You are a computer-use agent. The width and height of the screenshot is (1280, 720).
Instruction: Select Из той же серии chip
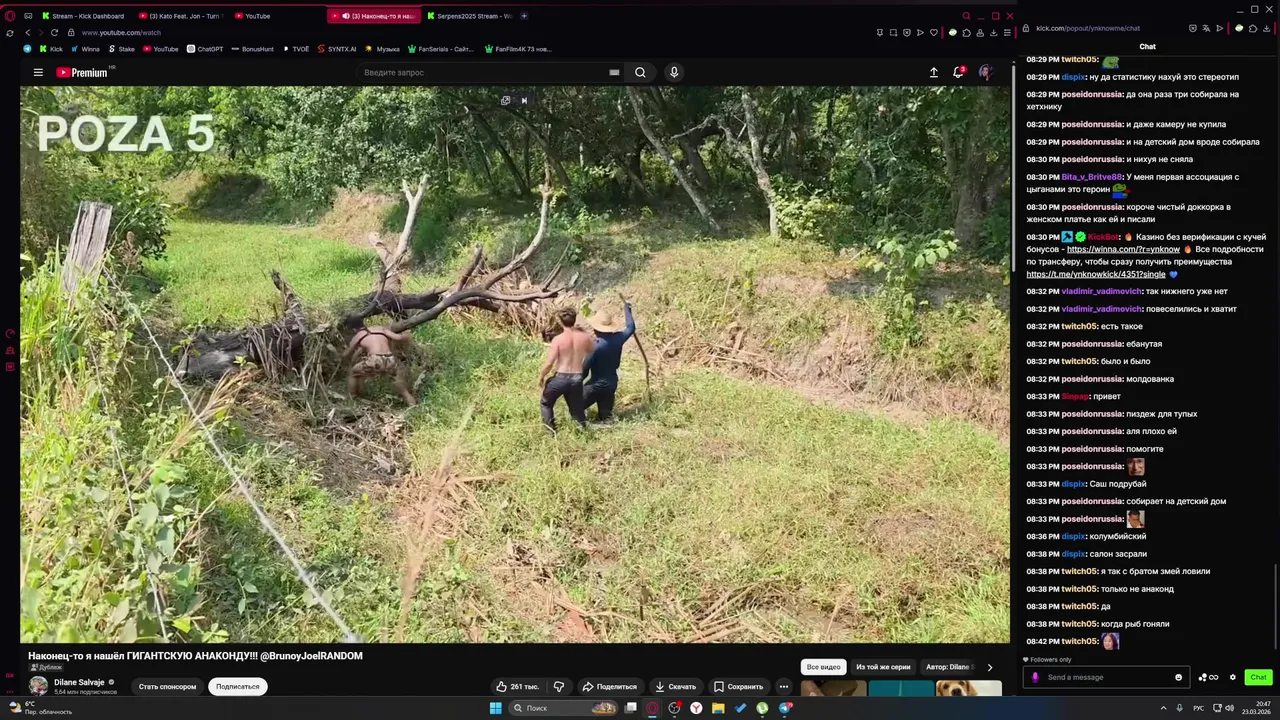(883, 667)
